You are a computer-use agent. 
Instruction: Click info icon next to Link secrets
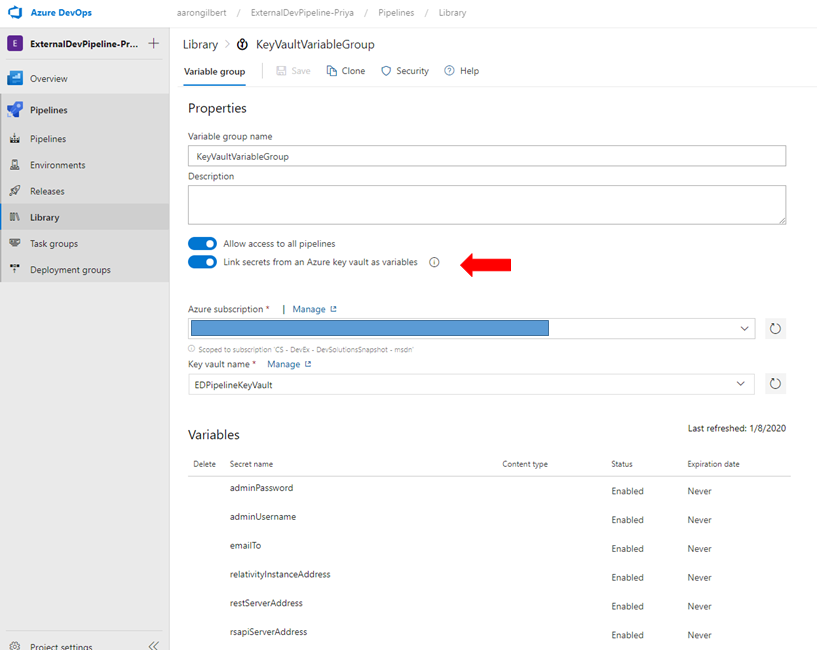pos(434,262)
